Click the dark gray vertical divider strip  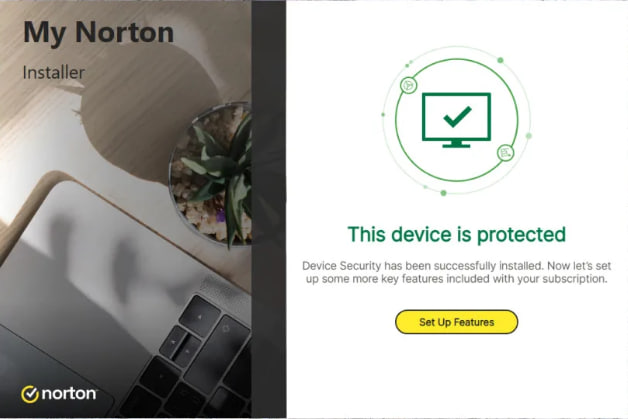(269, 210)
